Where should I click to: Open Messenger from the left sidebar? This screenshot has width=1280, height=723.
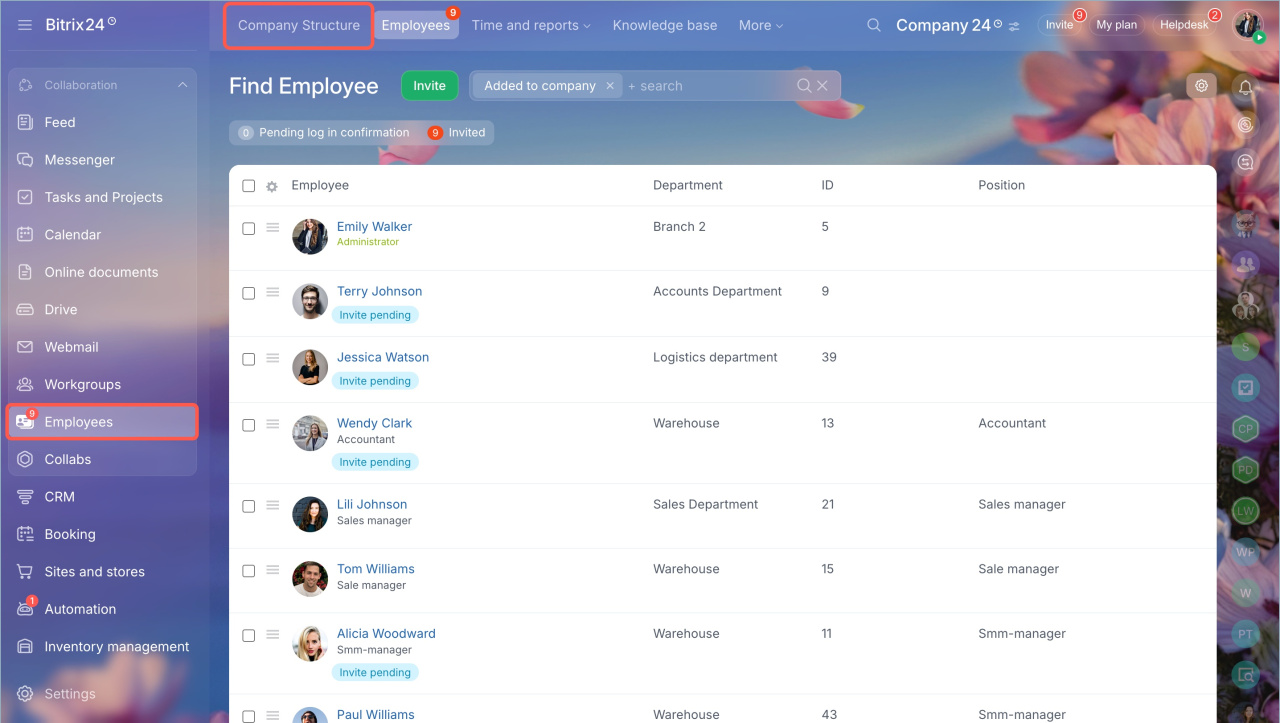point(79,160)
